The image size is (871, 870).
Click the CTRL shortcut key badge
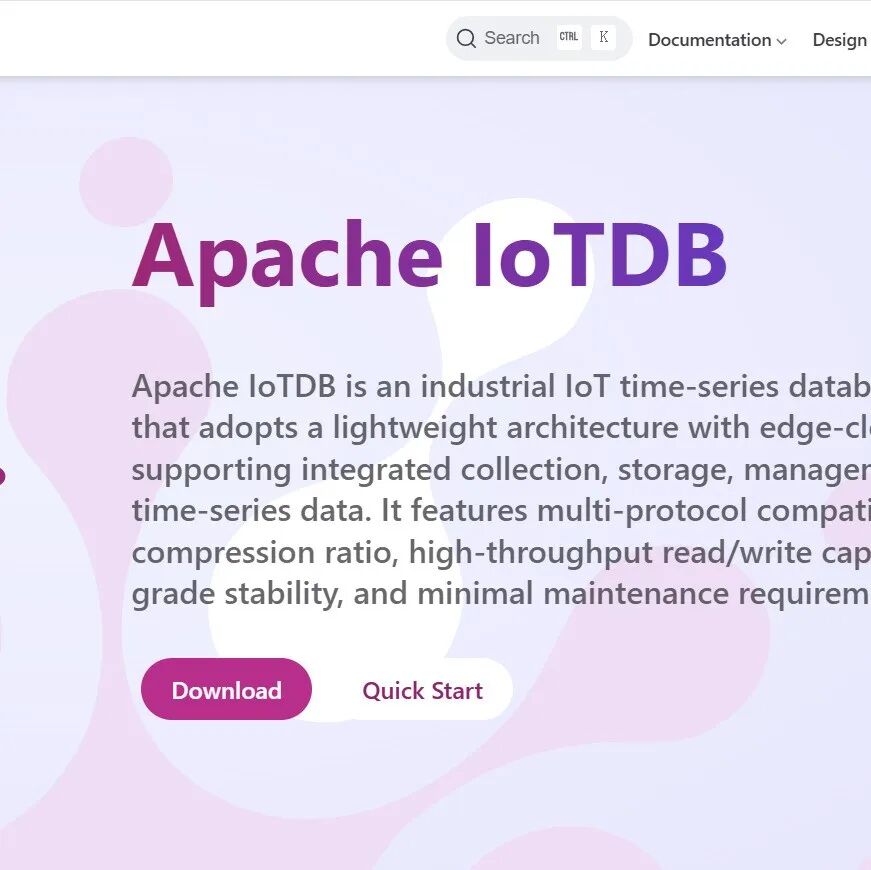tap(568, 37)
